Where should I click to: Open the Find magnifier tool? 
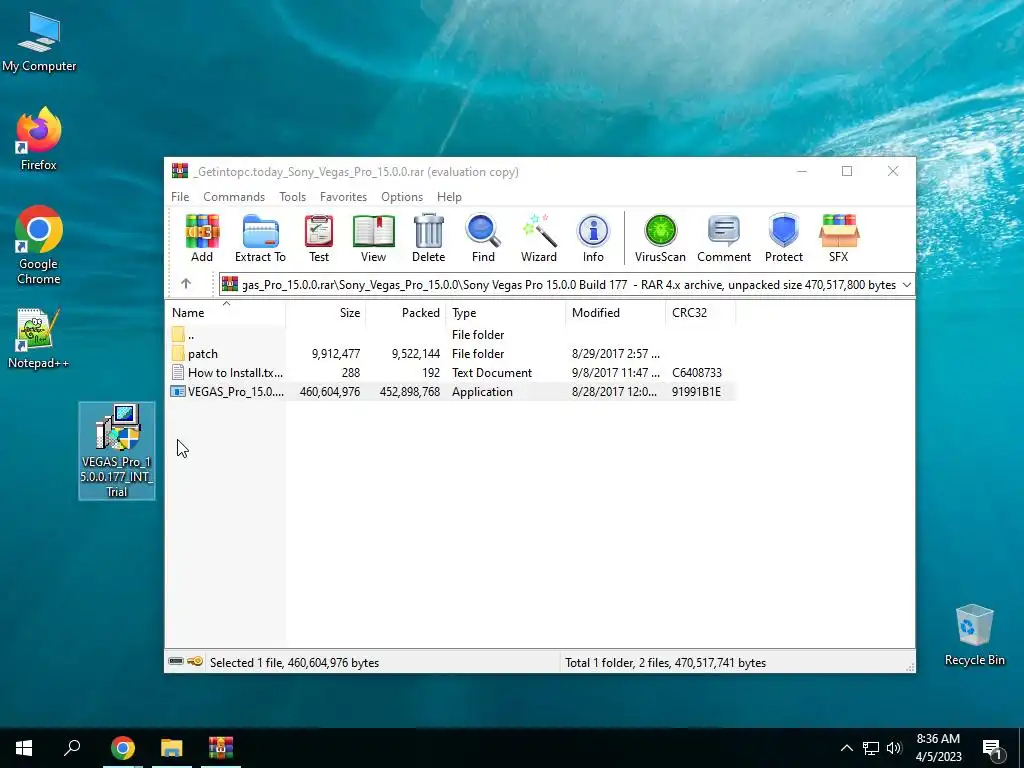483,238
